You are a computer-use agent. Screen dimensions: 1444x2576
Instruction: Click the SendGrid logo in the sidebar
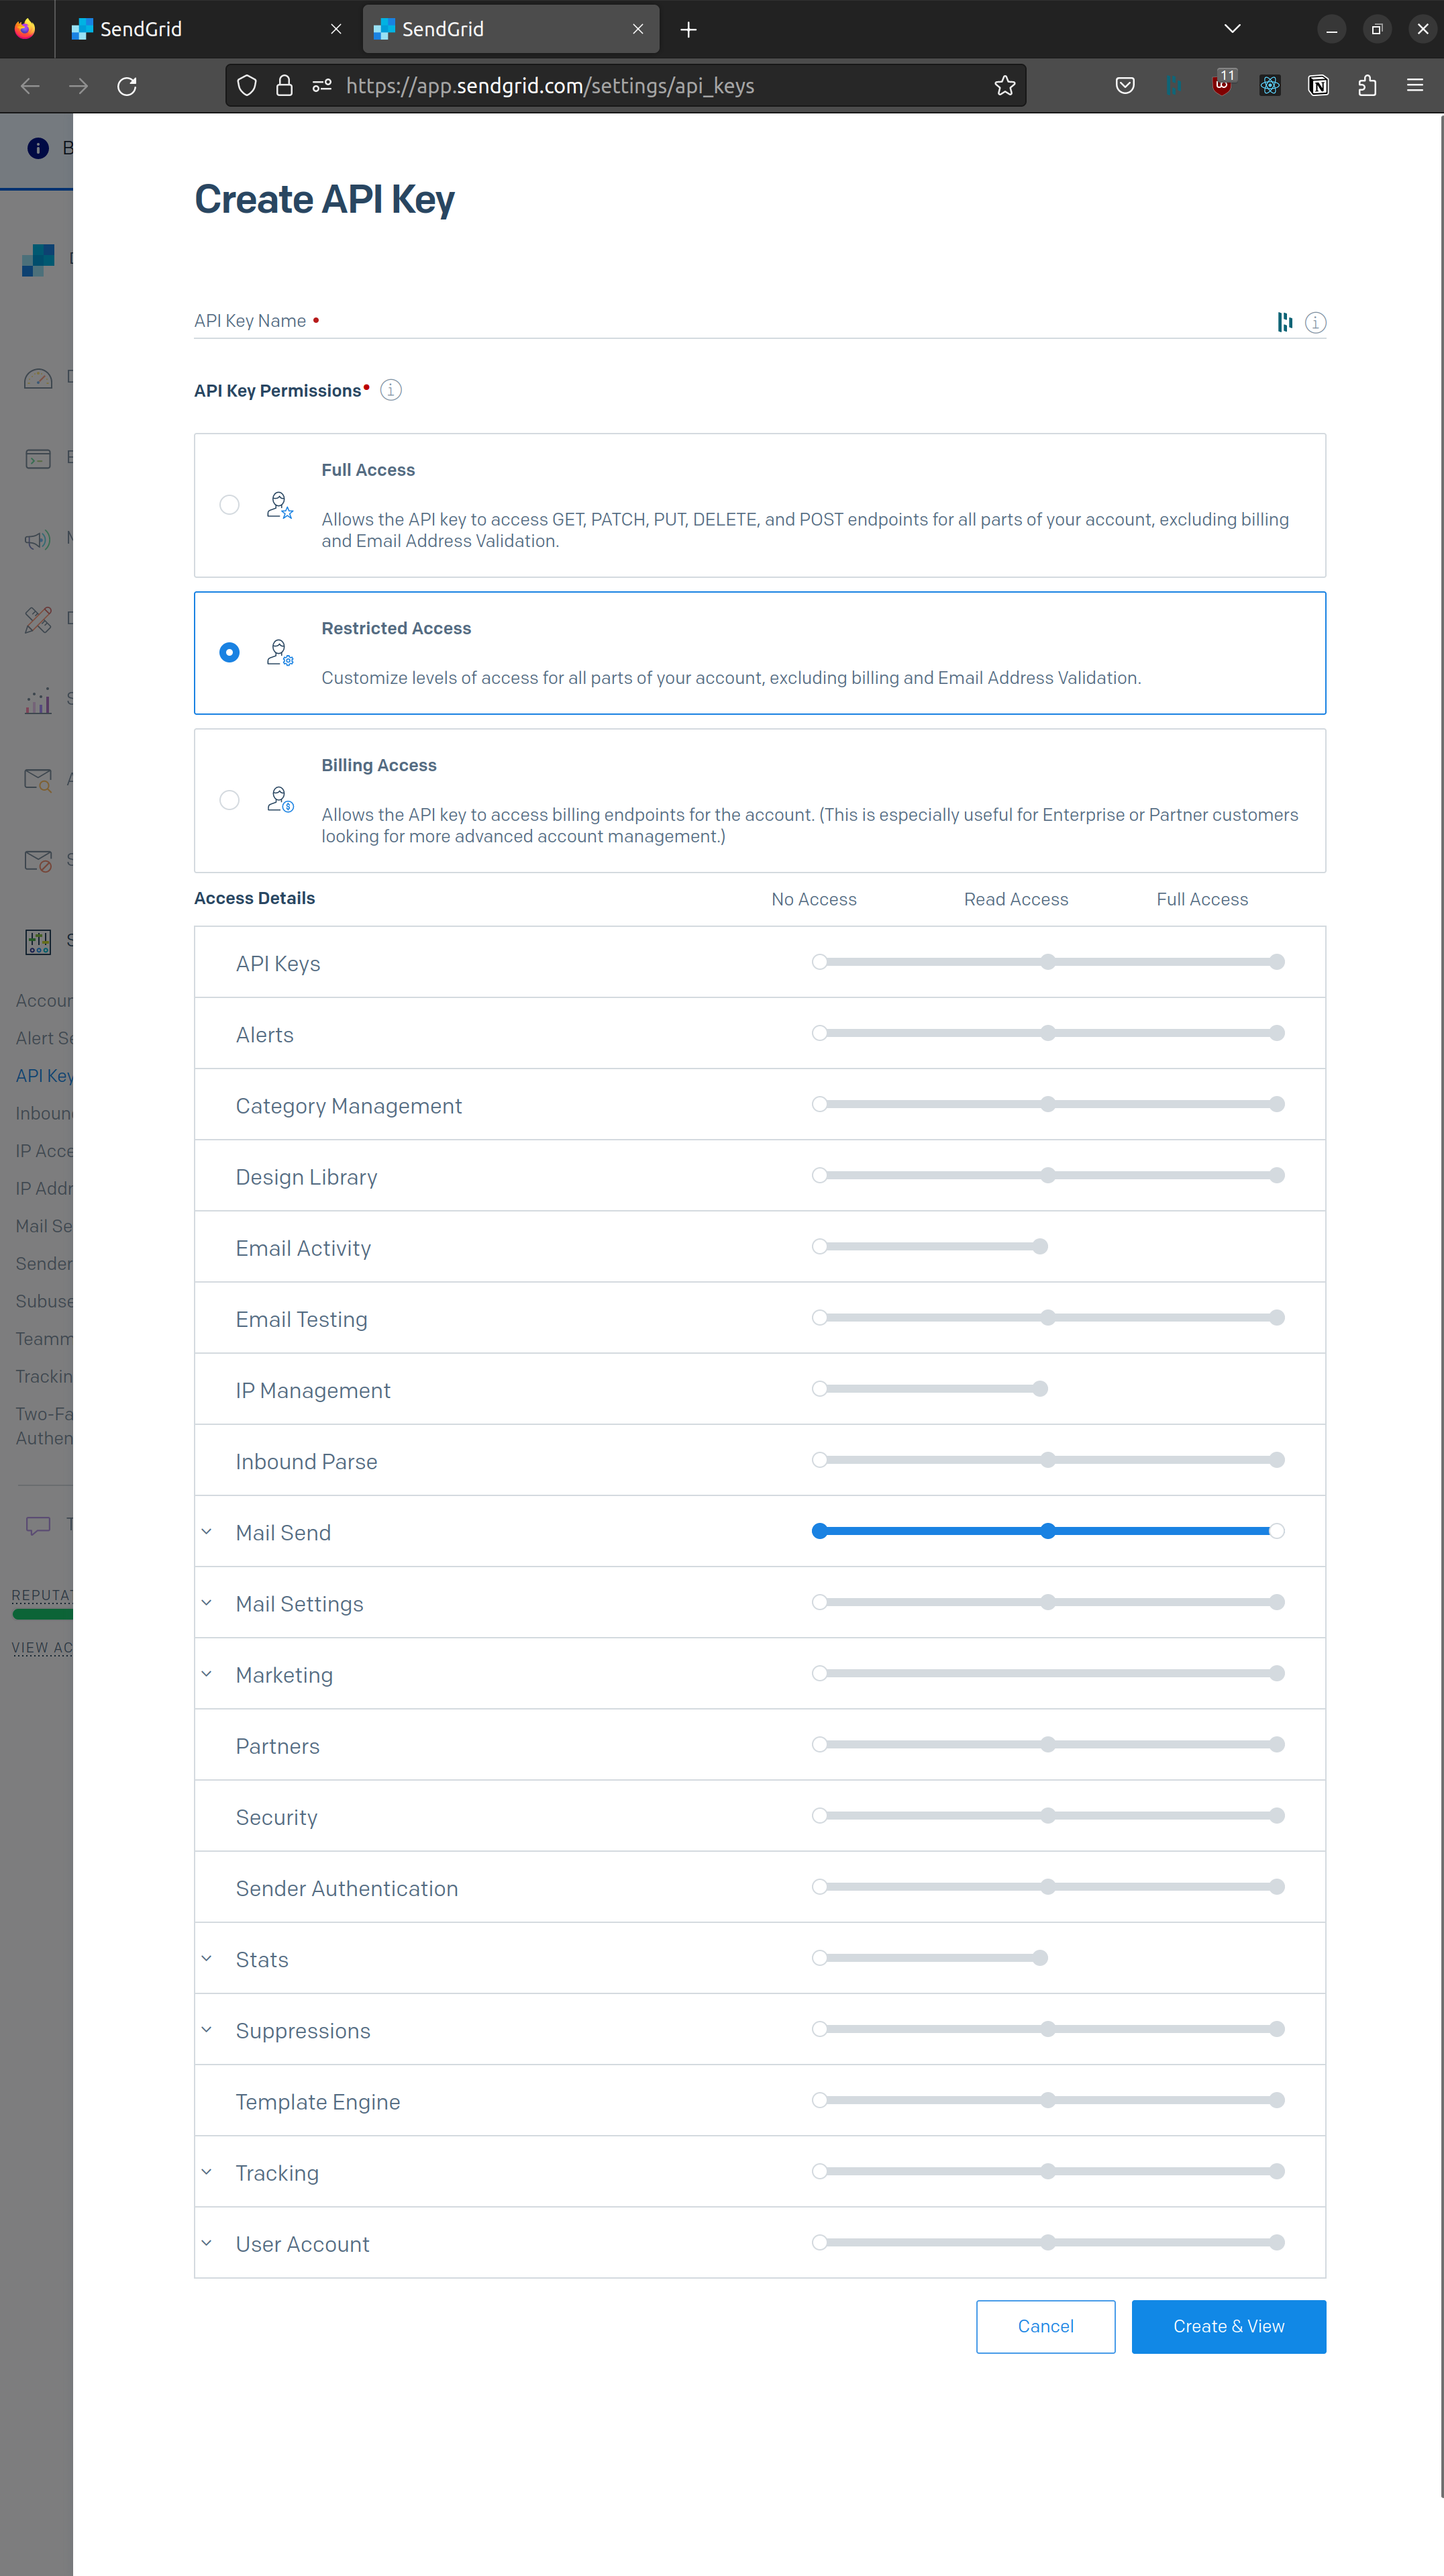point(38,260)
